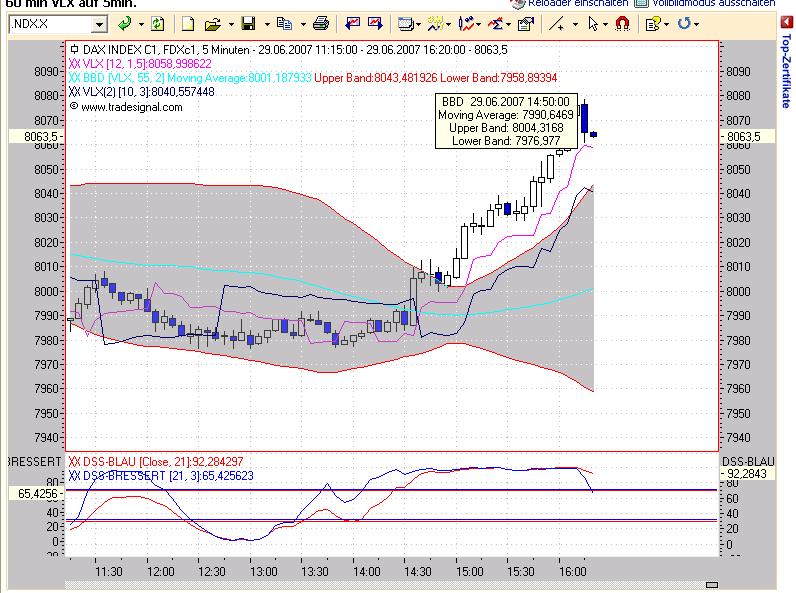Save the chart with the floppy icon
Viewport: 796px width, 593px height.
pyautogui.click(x=249, y=23)
